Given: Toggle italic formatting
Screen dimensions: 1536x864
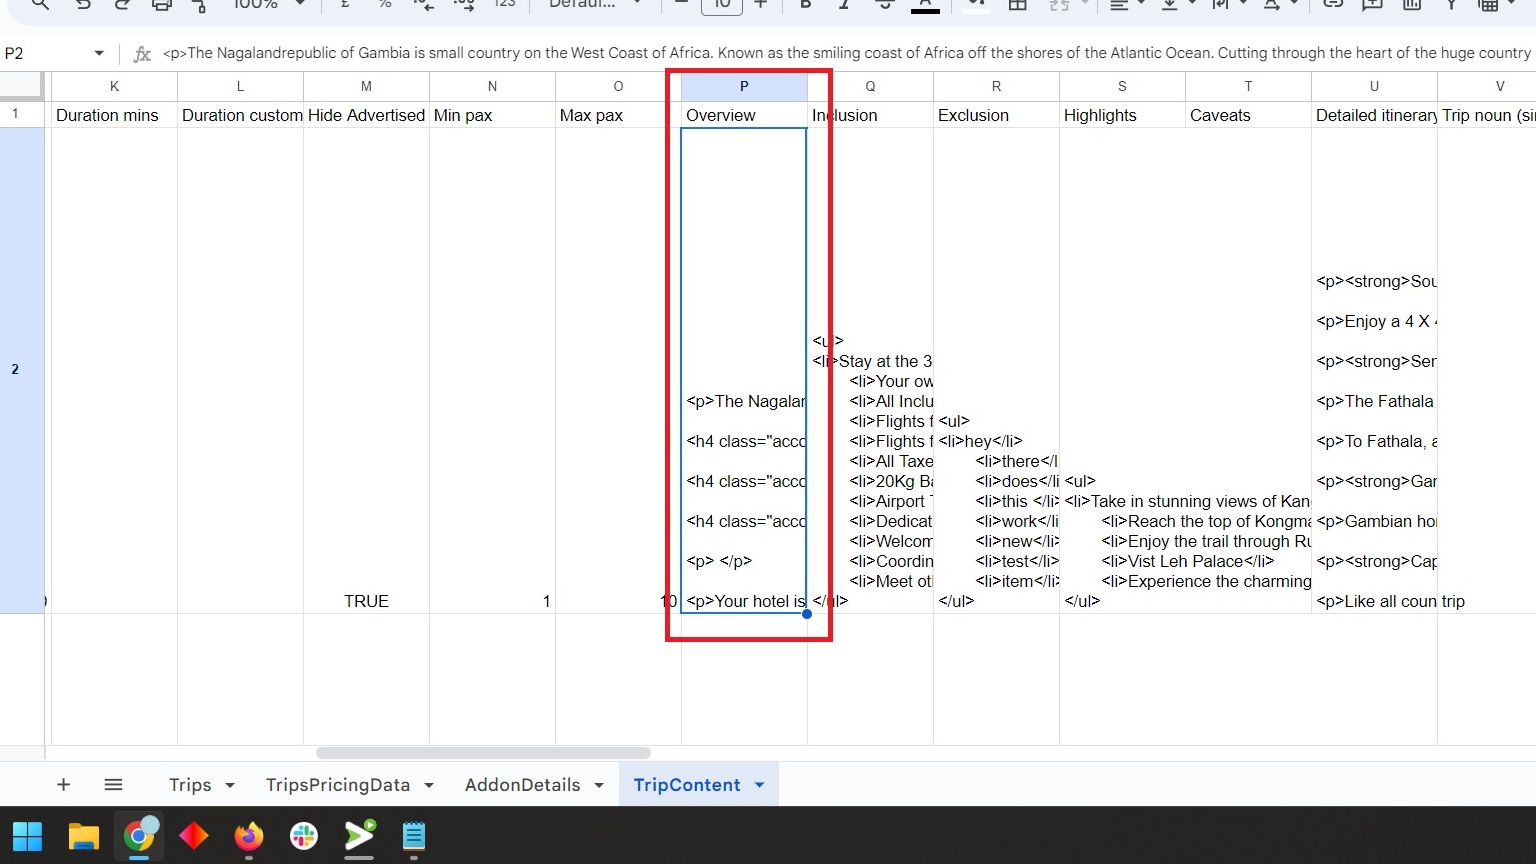Looking at the screenshot, I should pyautogui.click(x=844, y=5).
